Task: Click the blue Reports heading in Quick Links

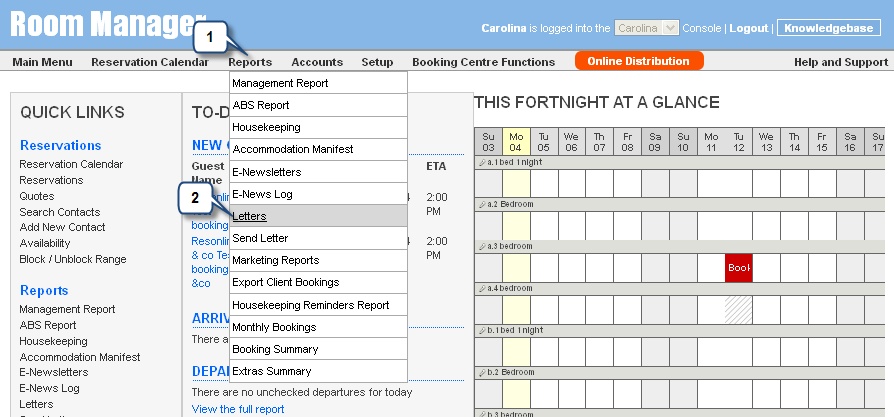Action: [44, 290]
